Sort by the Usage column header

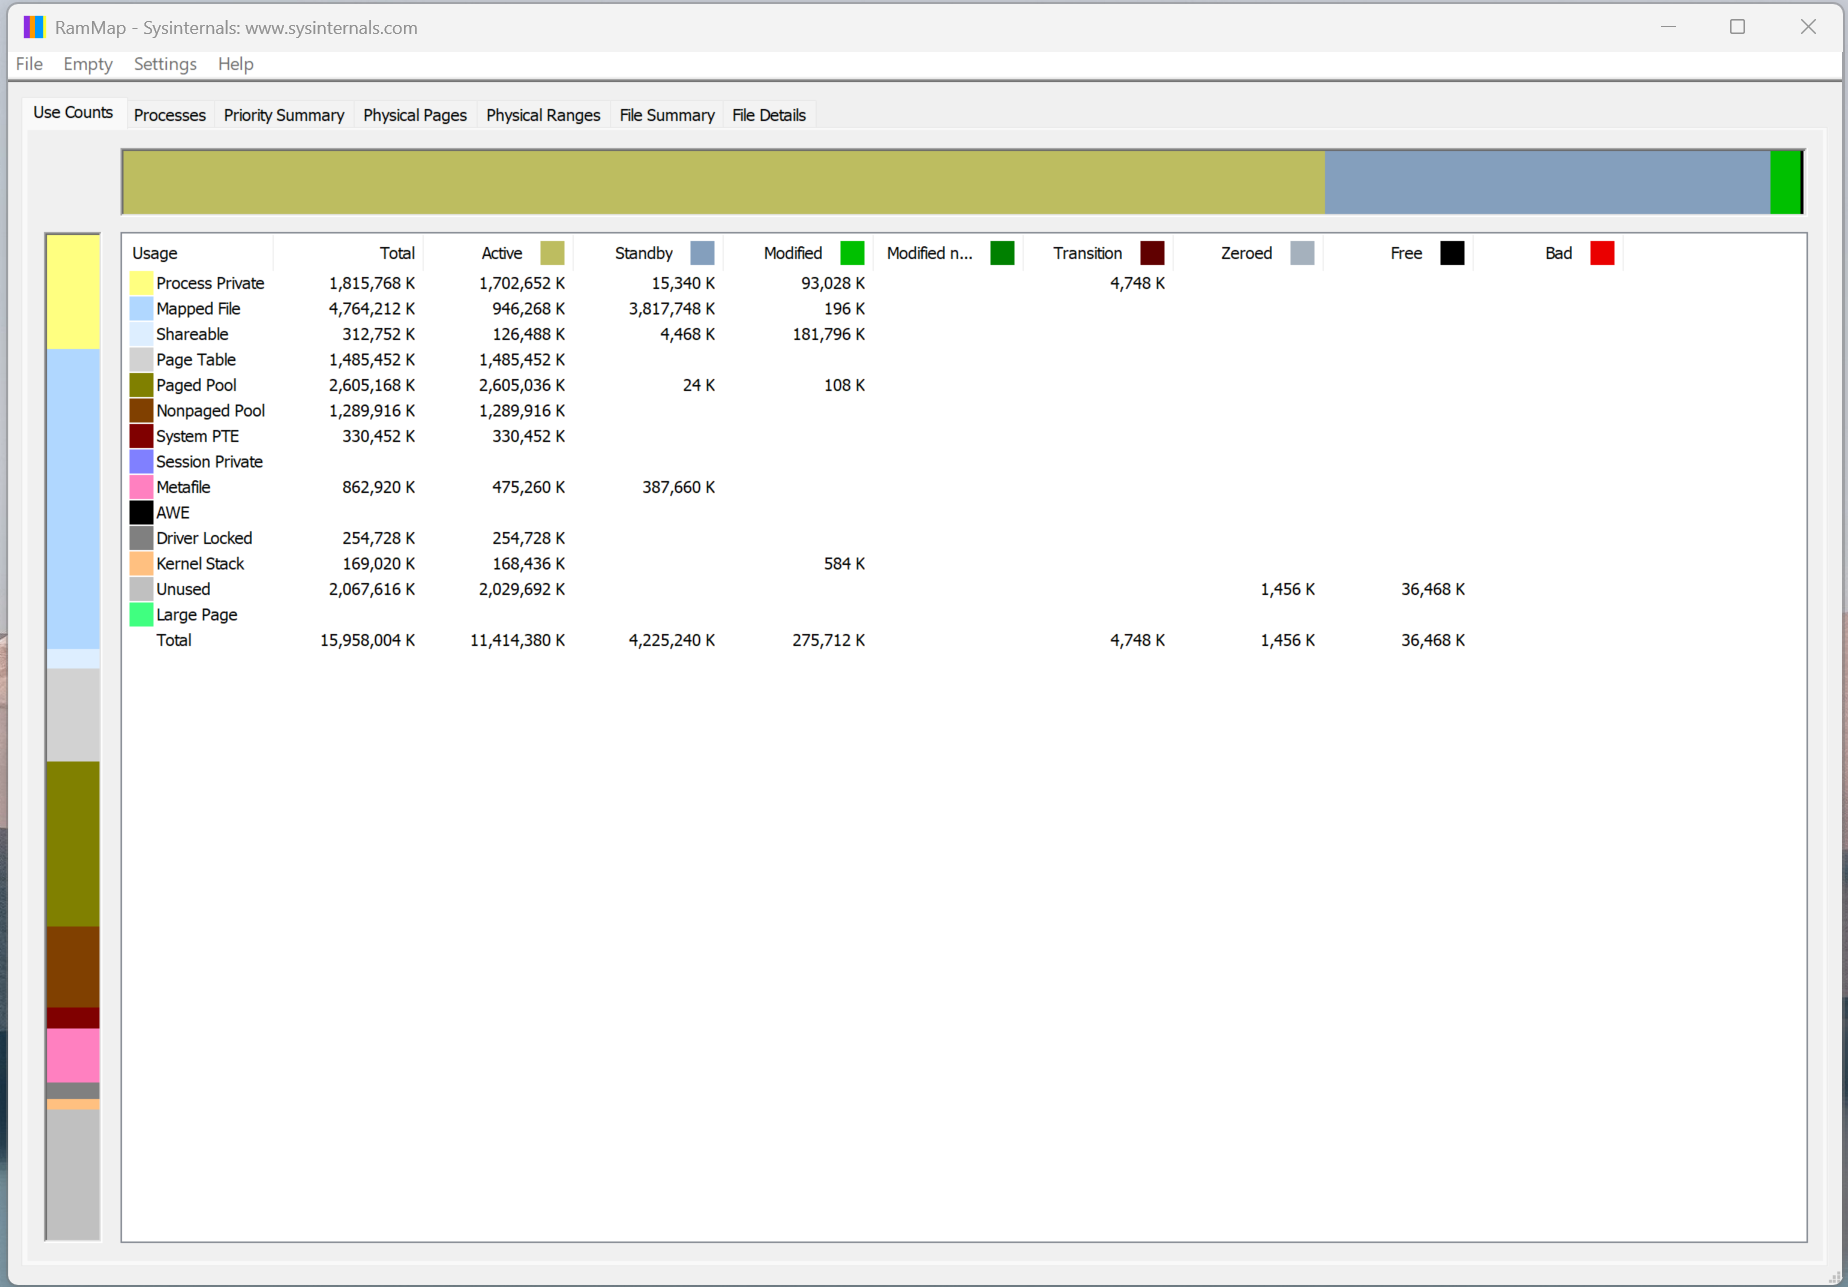(198, 253)
